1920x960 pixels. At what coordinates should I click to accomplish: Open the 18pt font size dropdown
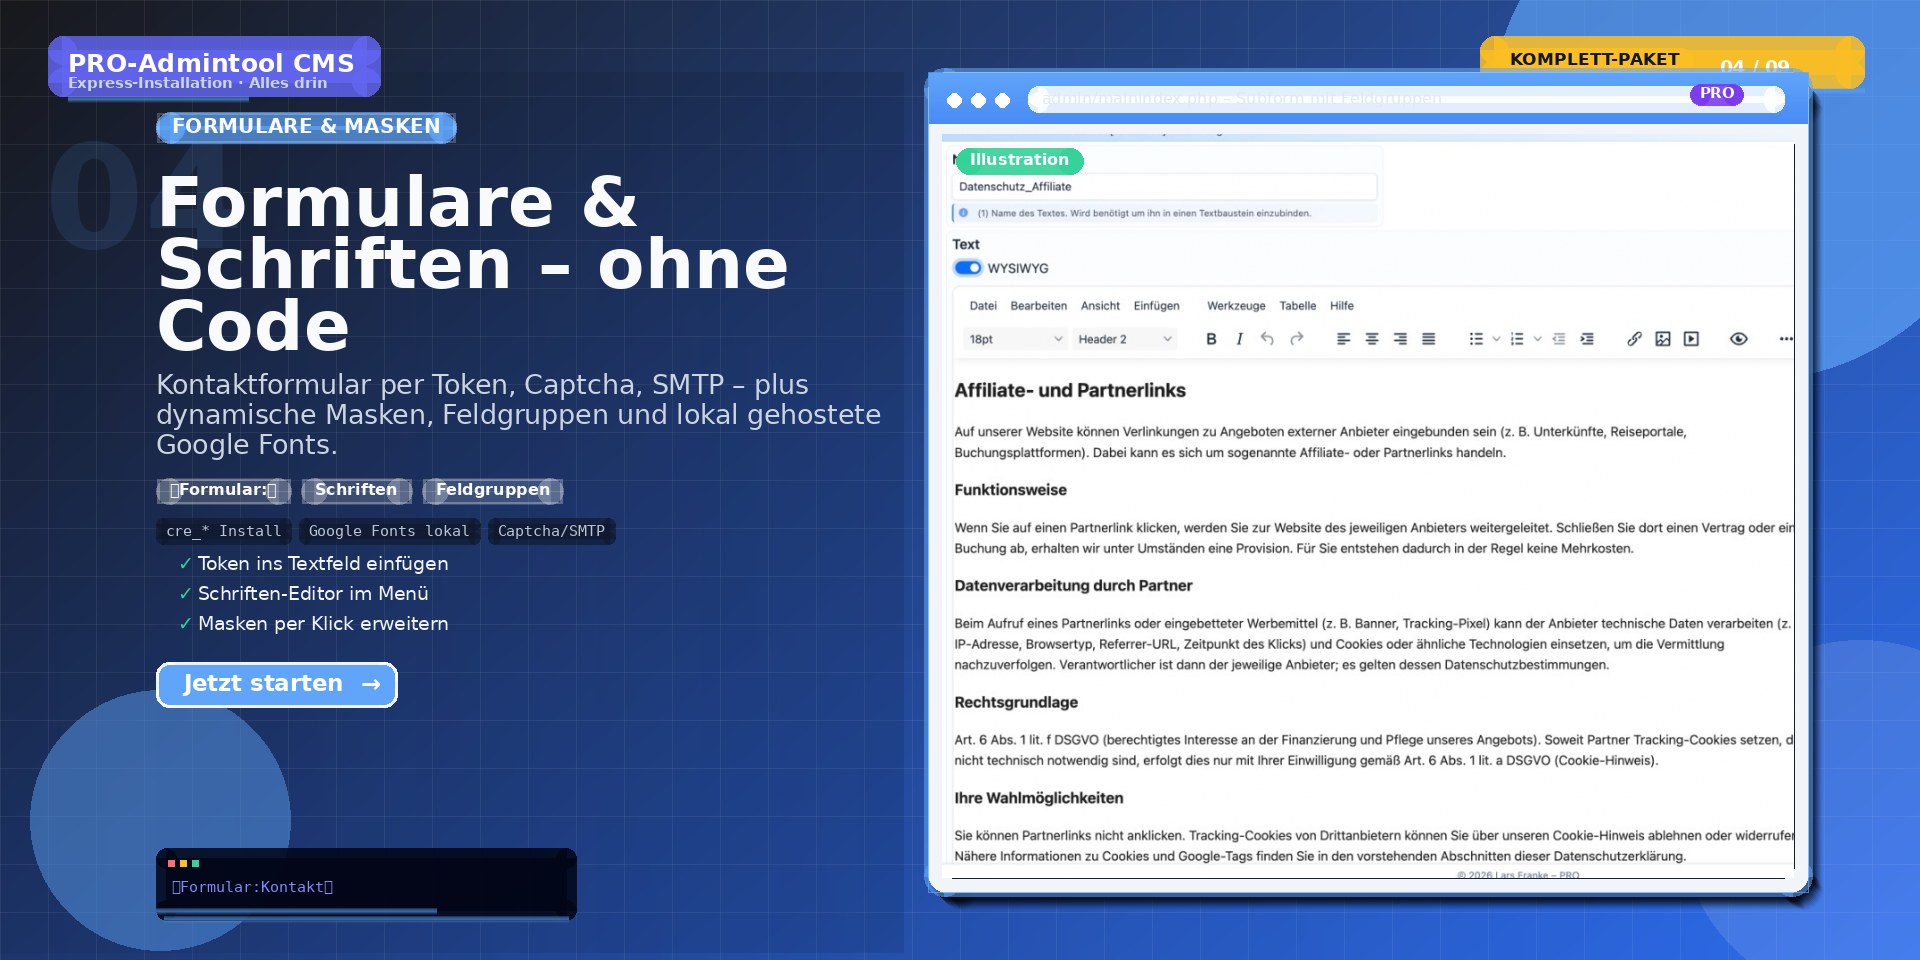tap(1015, 339)
